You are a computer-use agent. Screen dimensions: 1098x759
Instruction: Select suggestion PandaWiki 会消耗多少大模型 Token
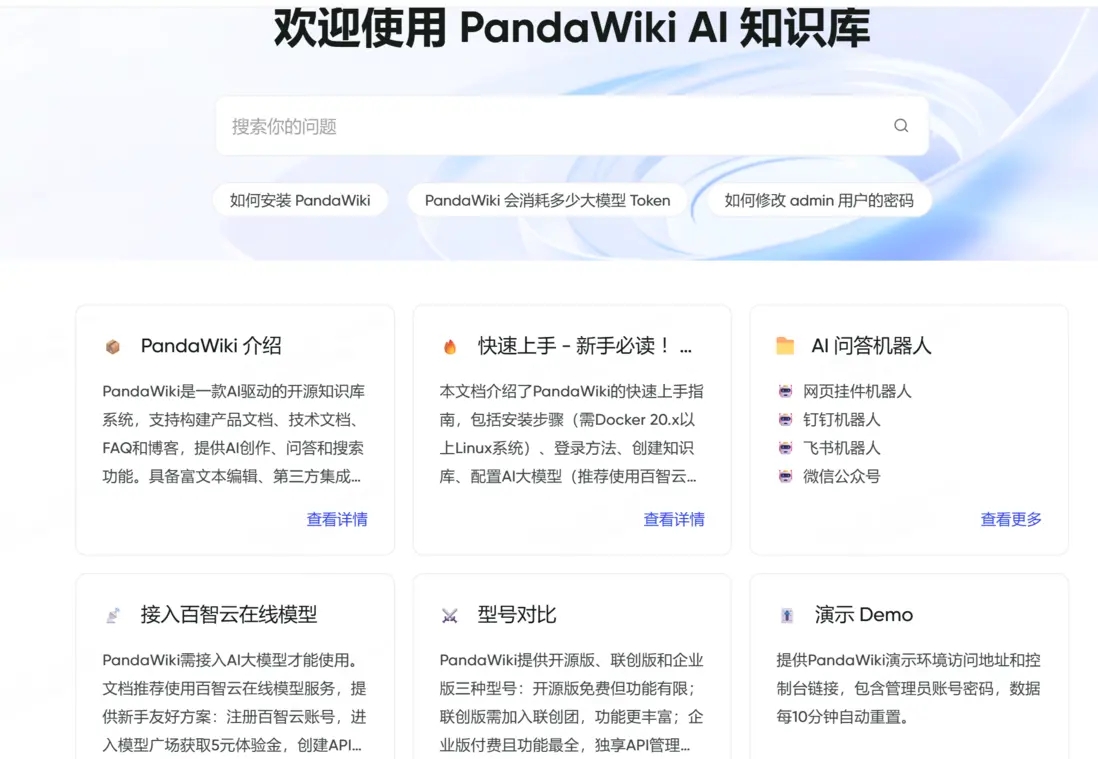click(x=547, y=200)
